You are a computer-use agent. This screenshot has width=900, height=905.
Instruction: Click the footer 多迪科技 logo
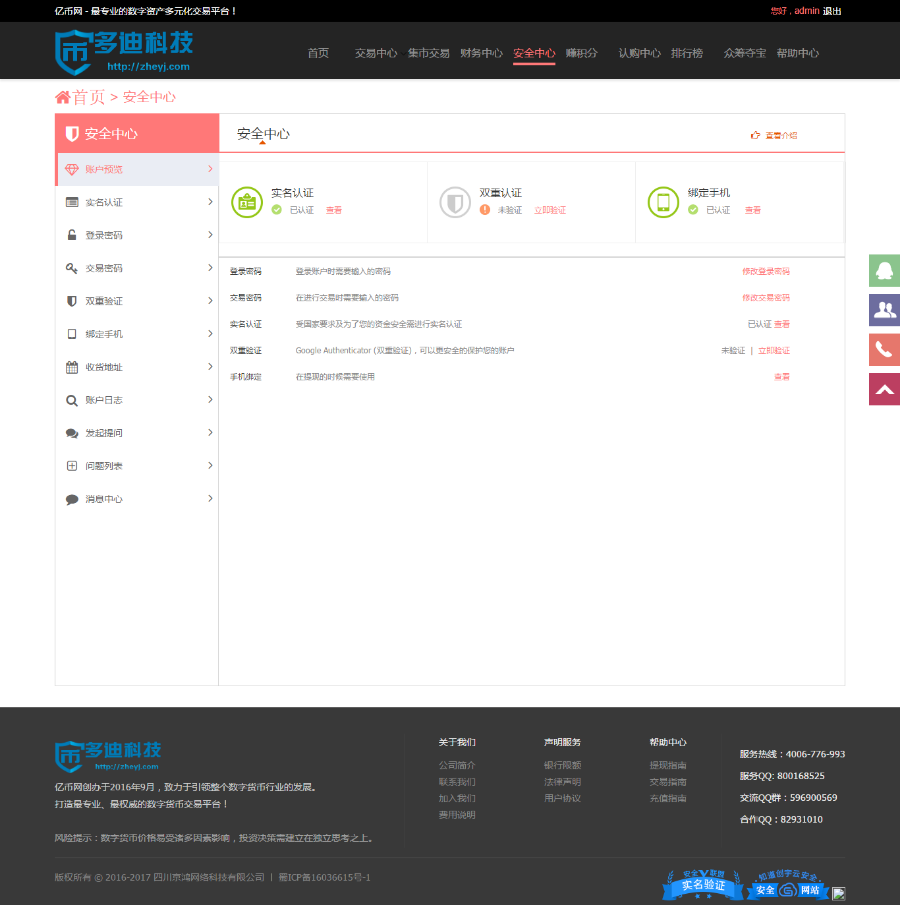tap(108, 756)
